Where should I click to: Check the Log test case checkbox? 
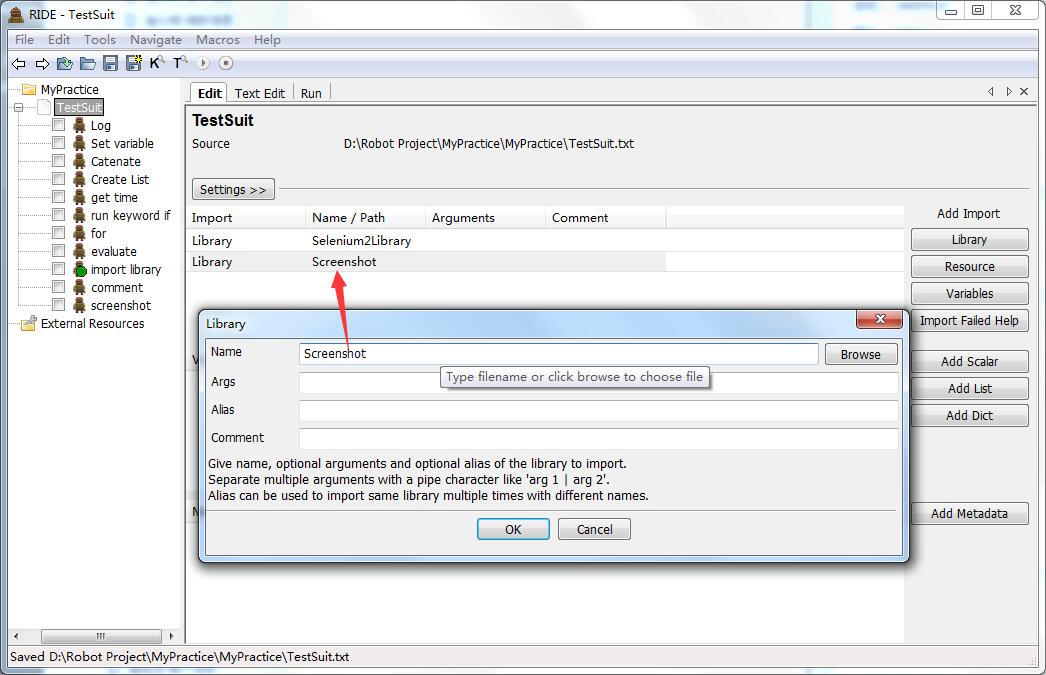click(x=59, y=125)
